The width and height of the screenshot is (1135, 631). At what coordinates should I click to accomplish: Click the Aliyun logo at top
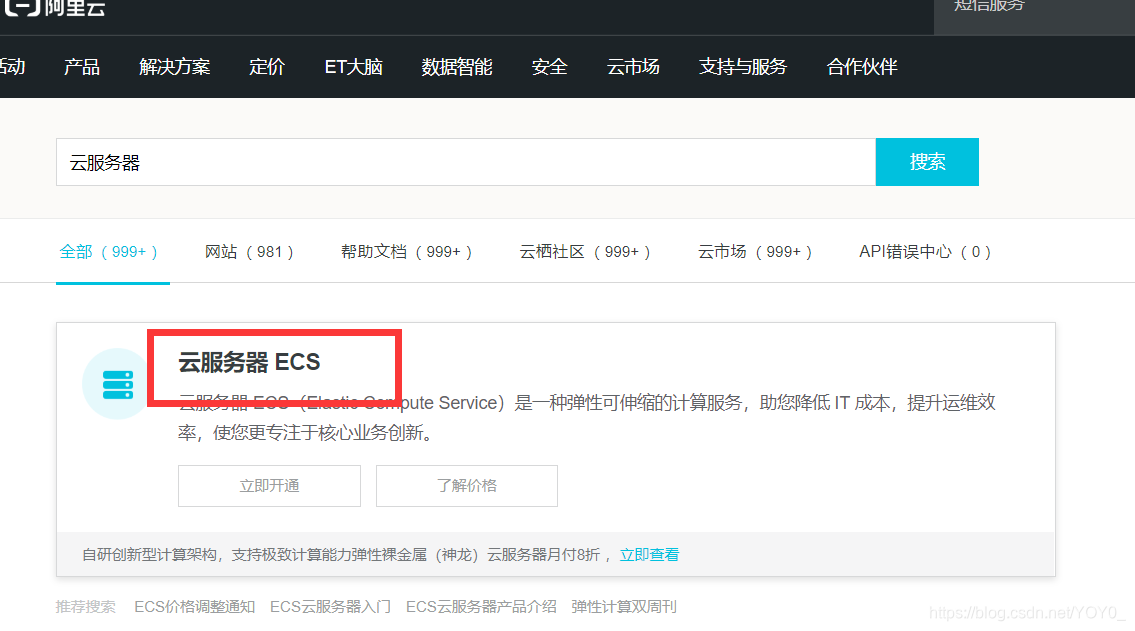(54, 7)
